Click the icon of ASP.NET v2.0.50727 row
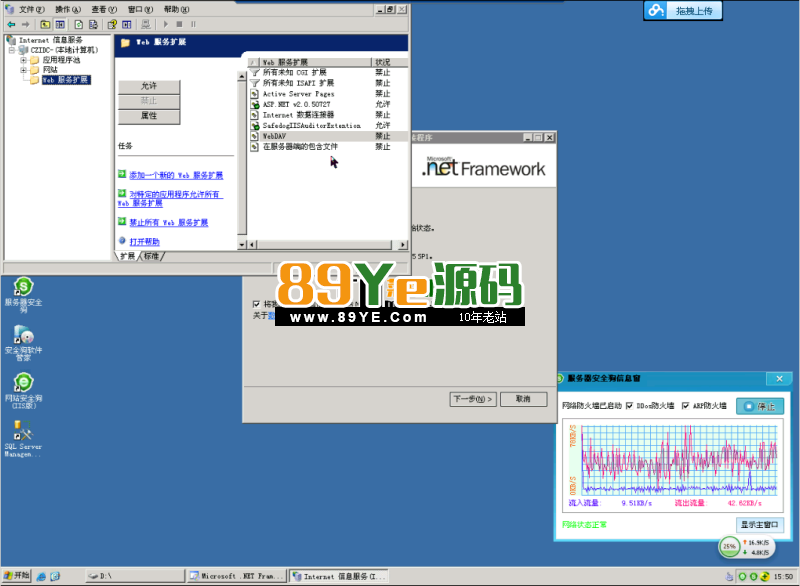 (255, 105)
